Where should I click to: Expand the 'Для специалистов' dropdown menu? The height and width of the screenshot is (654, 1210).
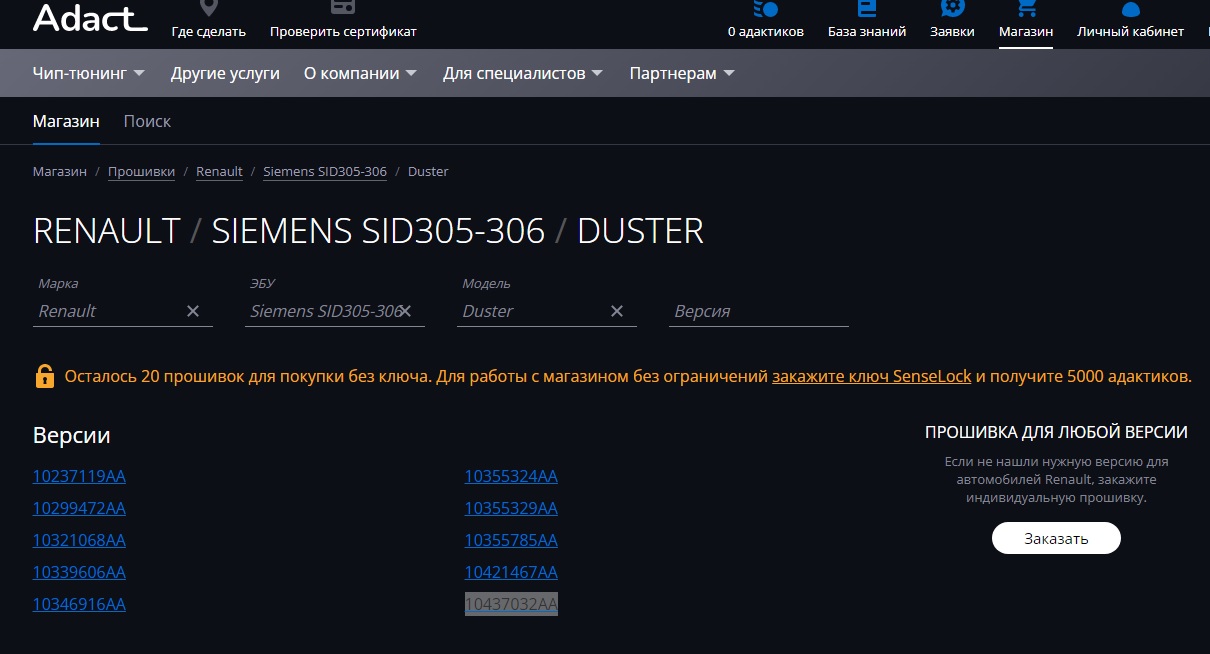click(523, 73)
